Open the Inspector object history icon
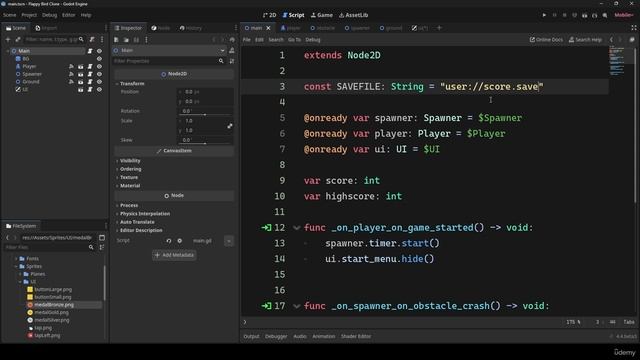 (x=232, y=40)
